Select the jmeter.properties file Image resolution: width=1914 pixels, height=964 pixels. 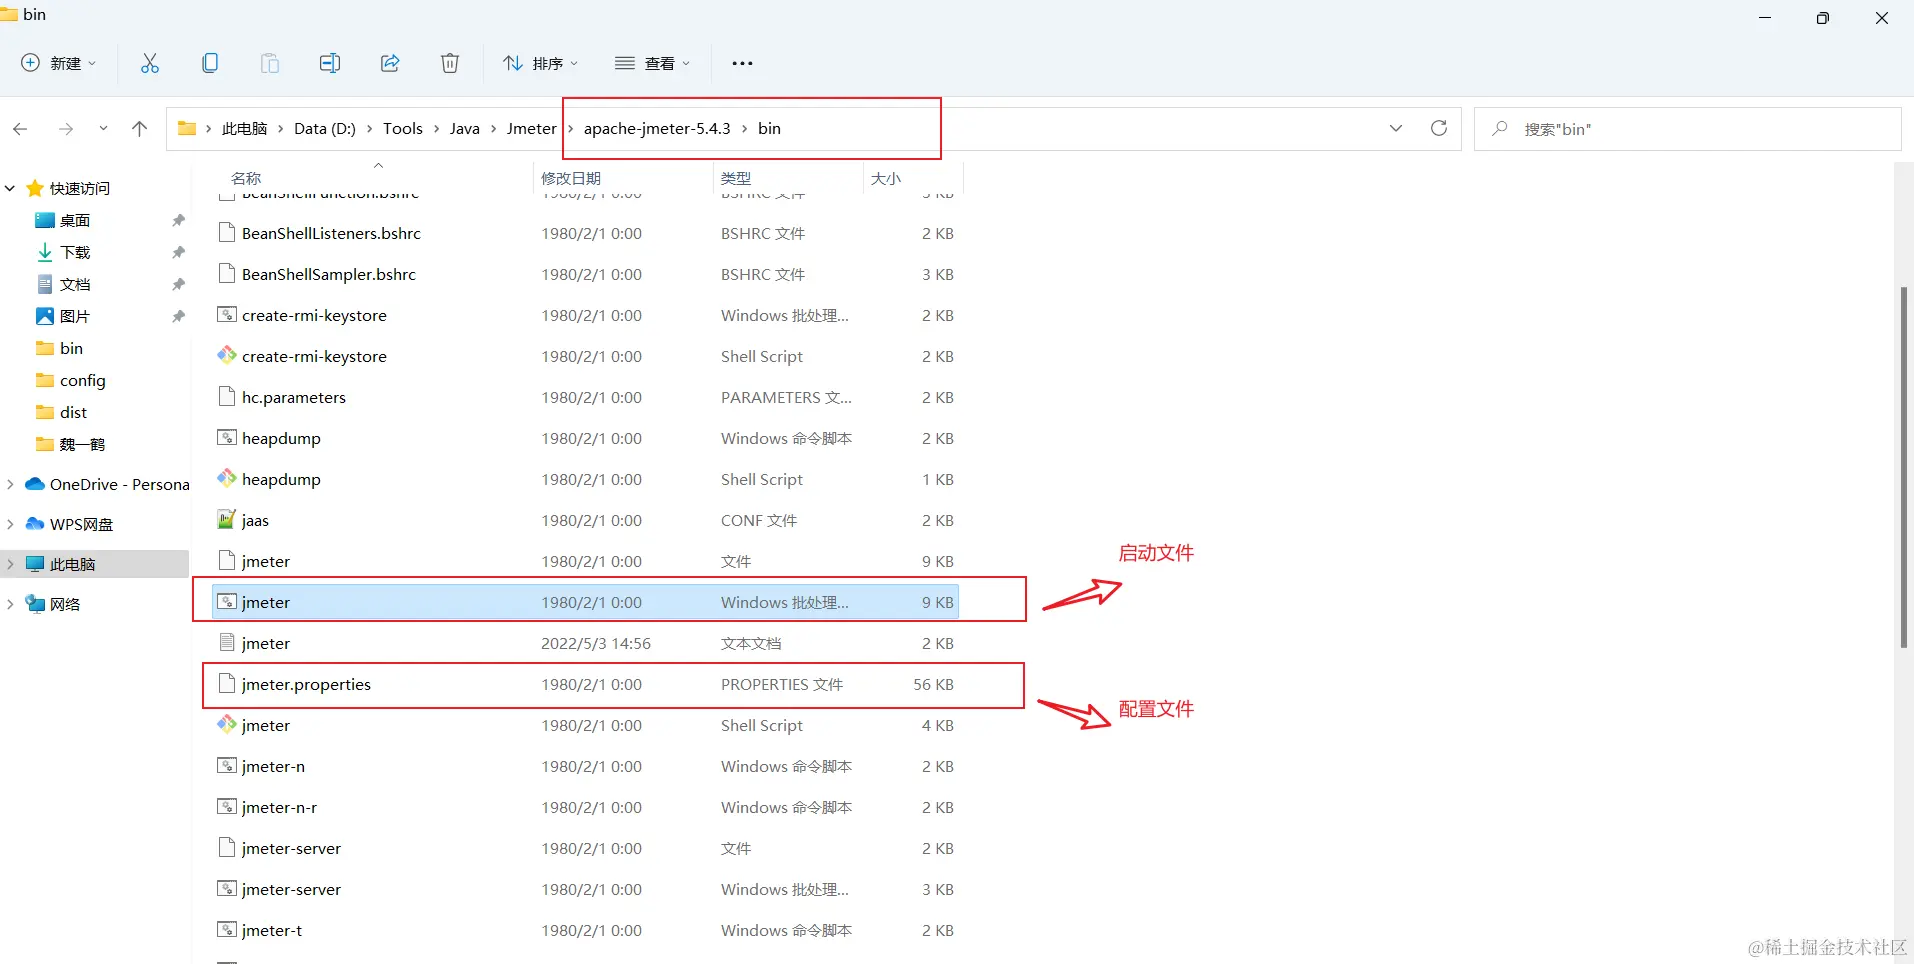[x=586, y=684]
